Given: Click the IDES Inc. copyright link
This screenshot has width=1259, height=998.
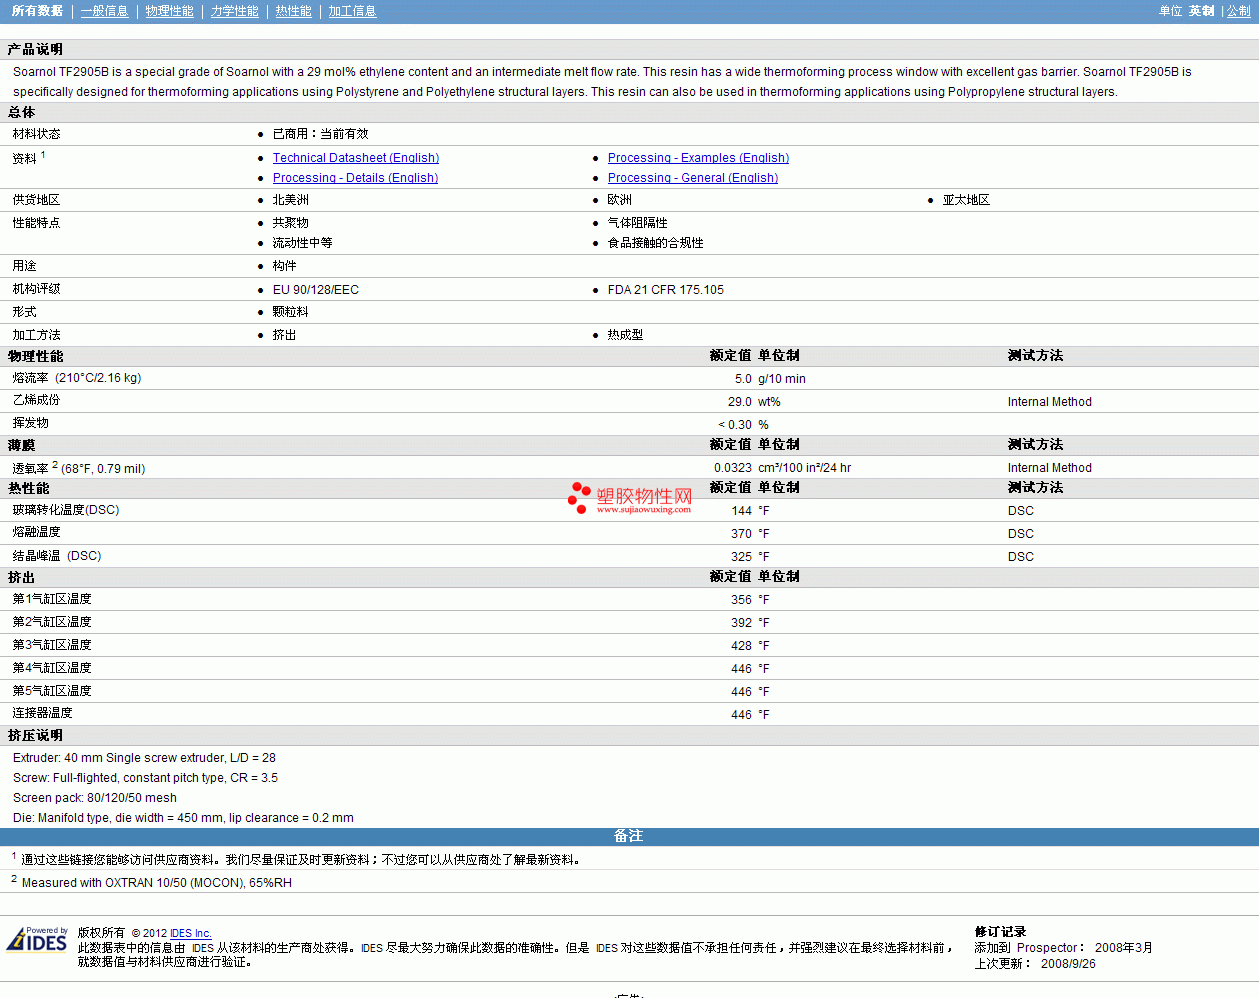Looking at the screenshot, I should tap(190, 933).
